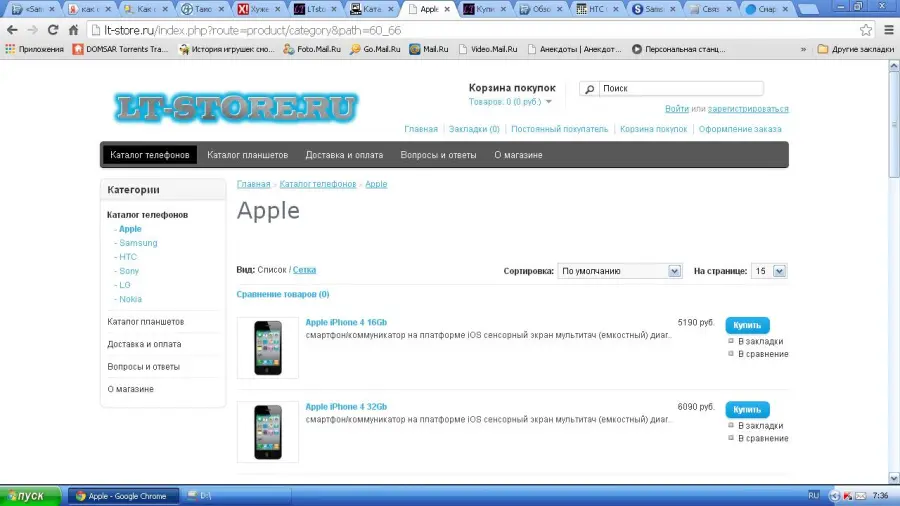Screen dimensions: 900x506
Task: Open the Apple iPhone 4 32Gb title
Action: click(346, 407)
